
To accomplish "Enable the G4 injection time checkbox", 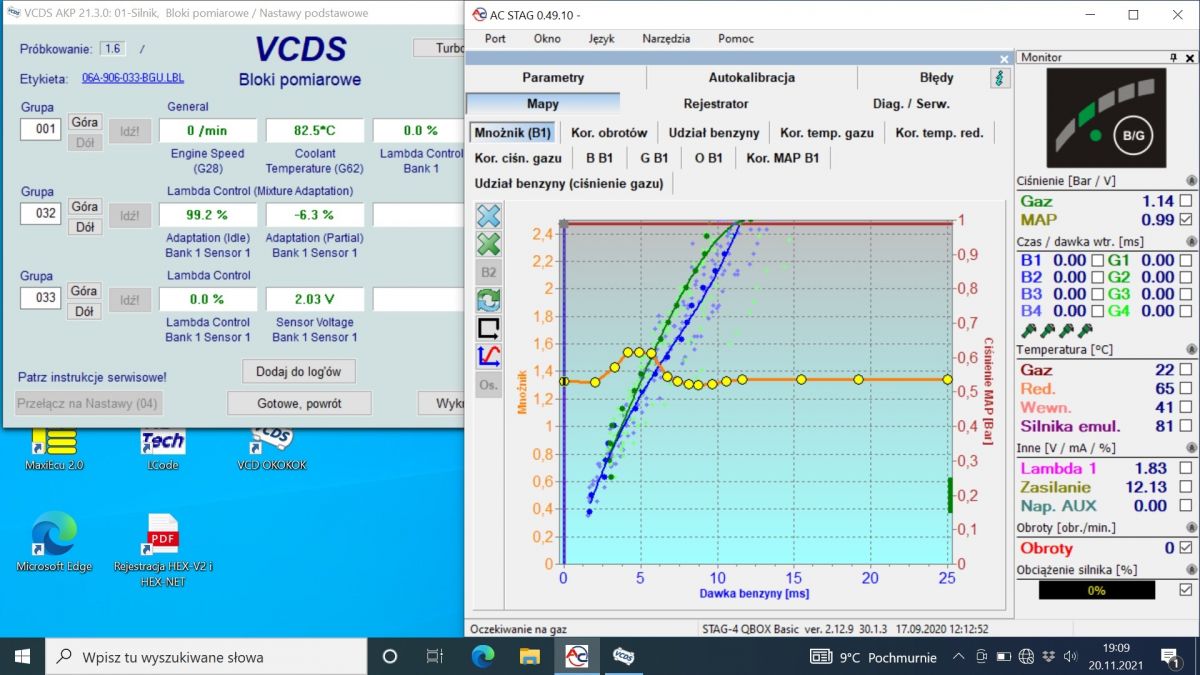I will click(1185, 311).
